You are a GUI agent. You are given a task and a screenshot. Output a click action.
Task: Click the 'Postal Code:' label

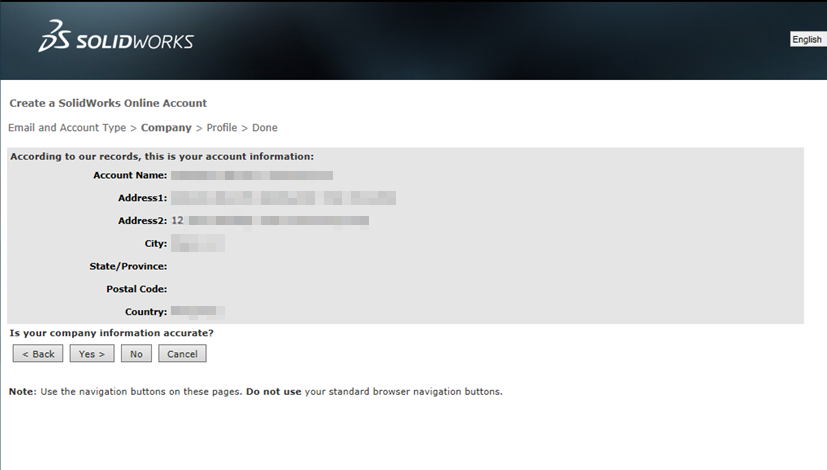[x=137, y=289]
